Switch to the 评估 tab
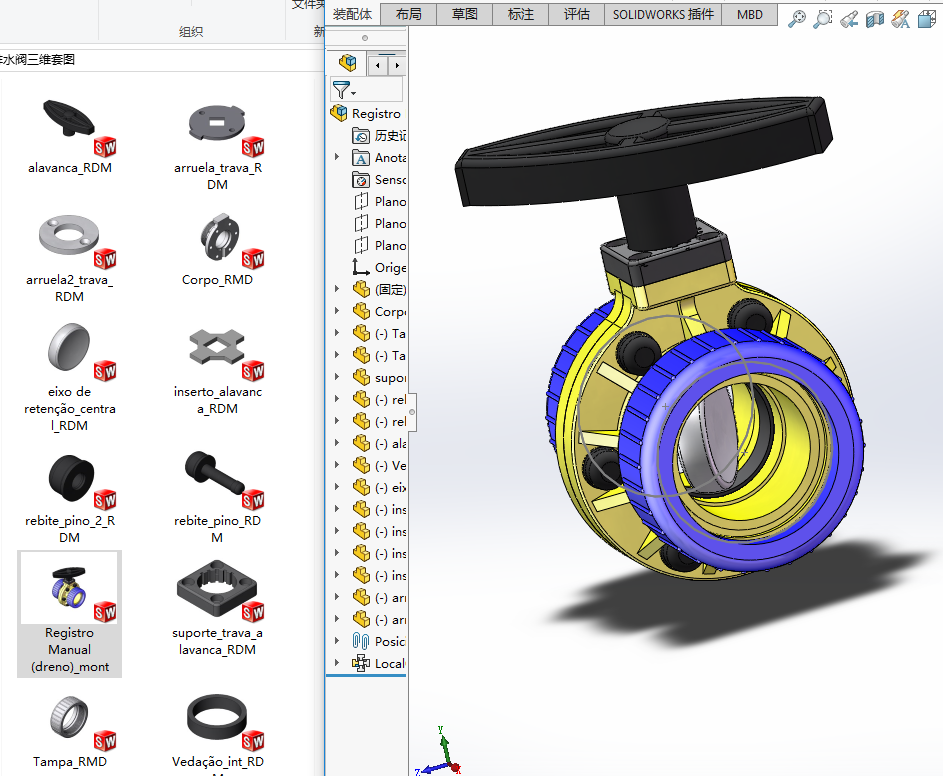Viewport: 943px width, 776px height. click(x=577, y=14)
